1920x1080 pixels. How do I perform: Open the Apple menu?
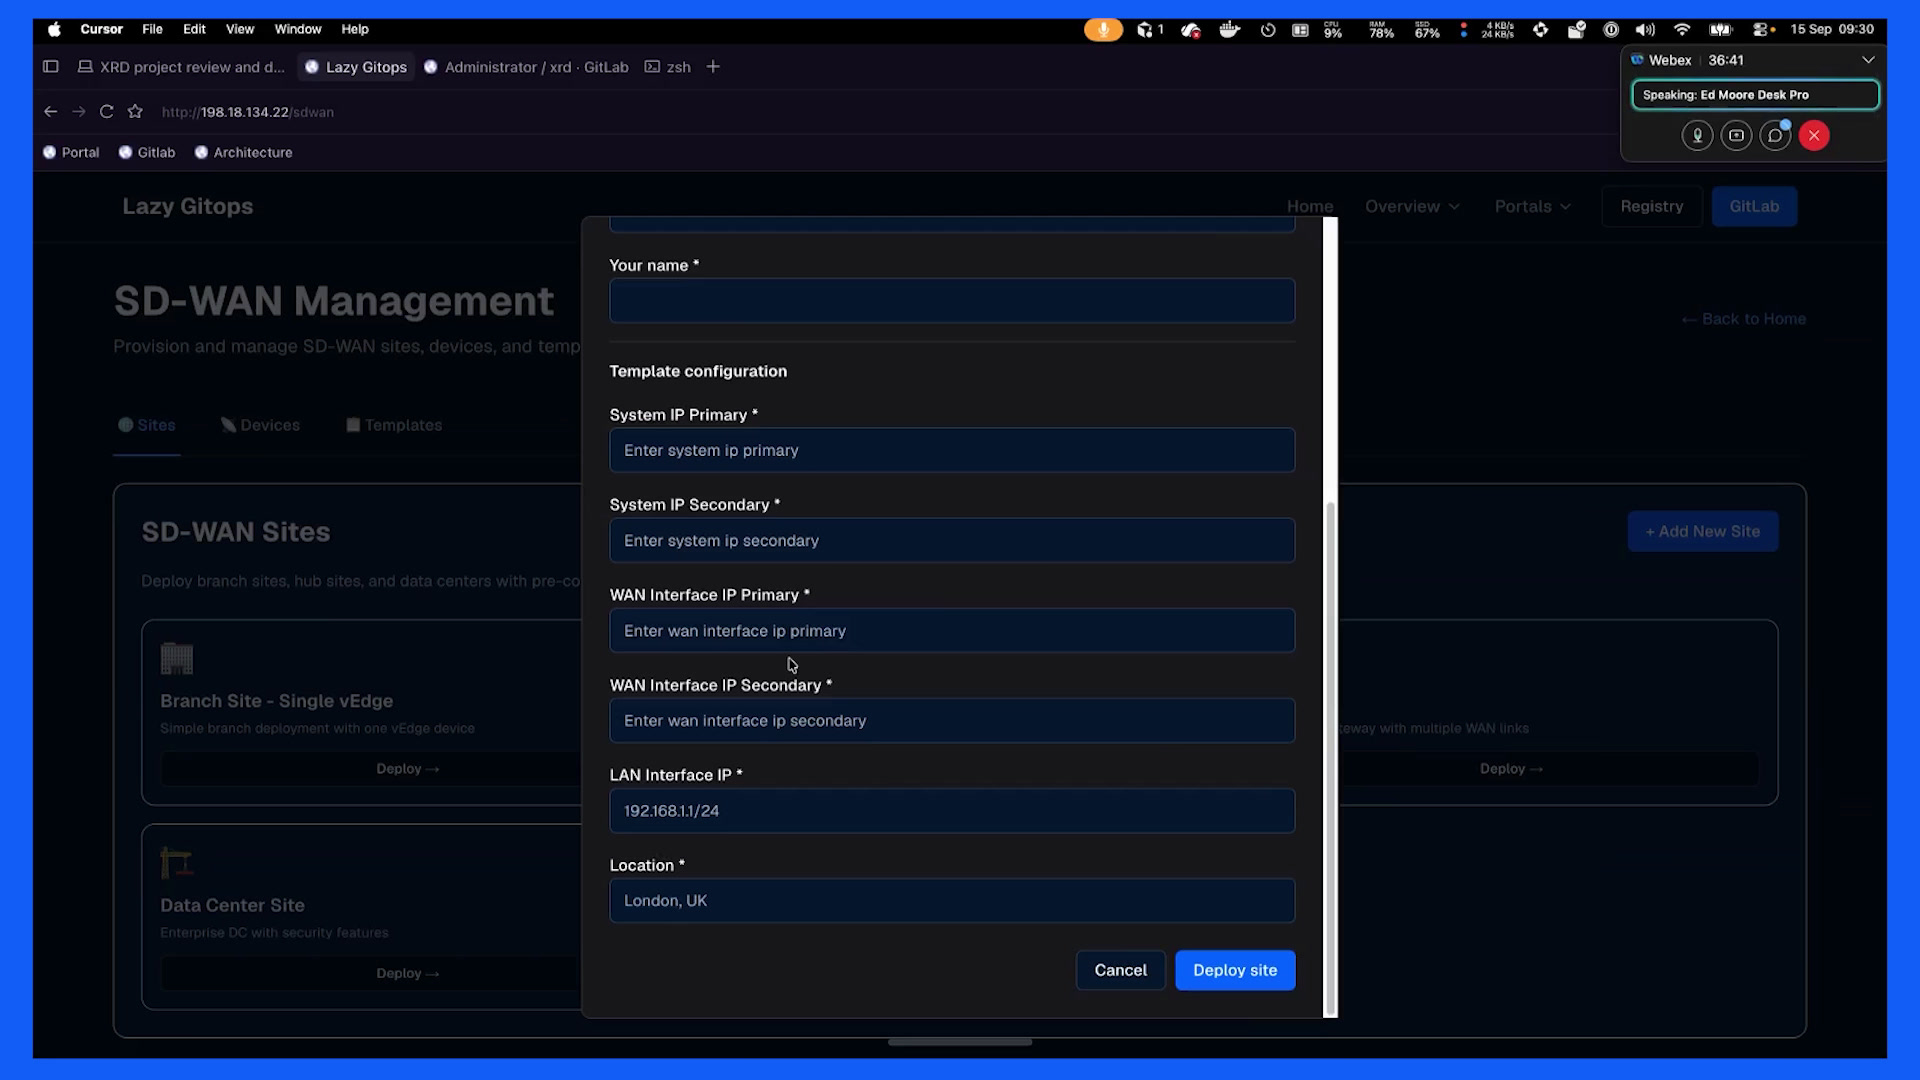click(55, 30)
